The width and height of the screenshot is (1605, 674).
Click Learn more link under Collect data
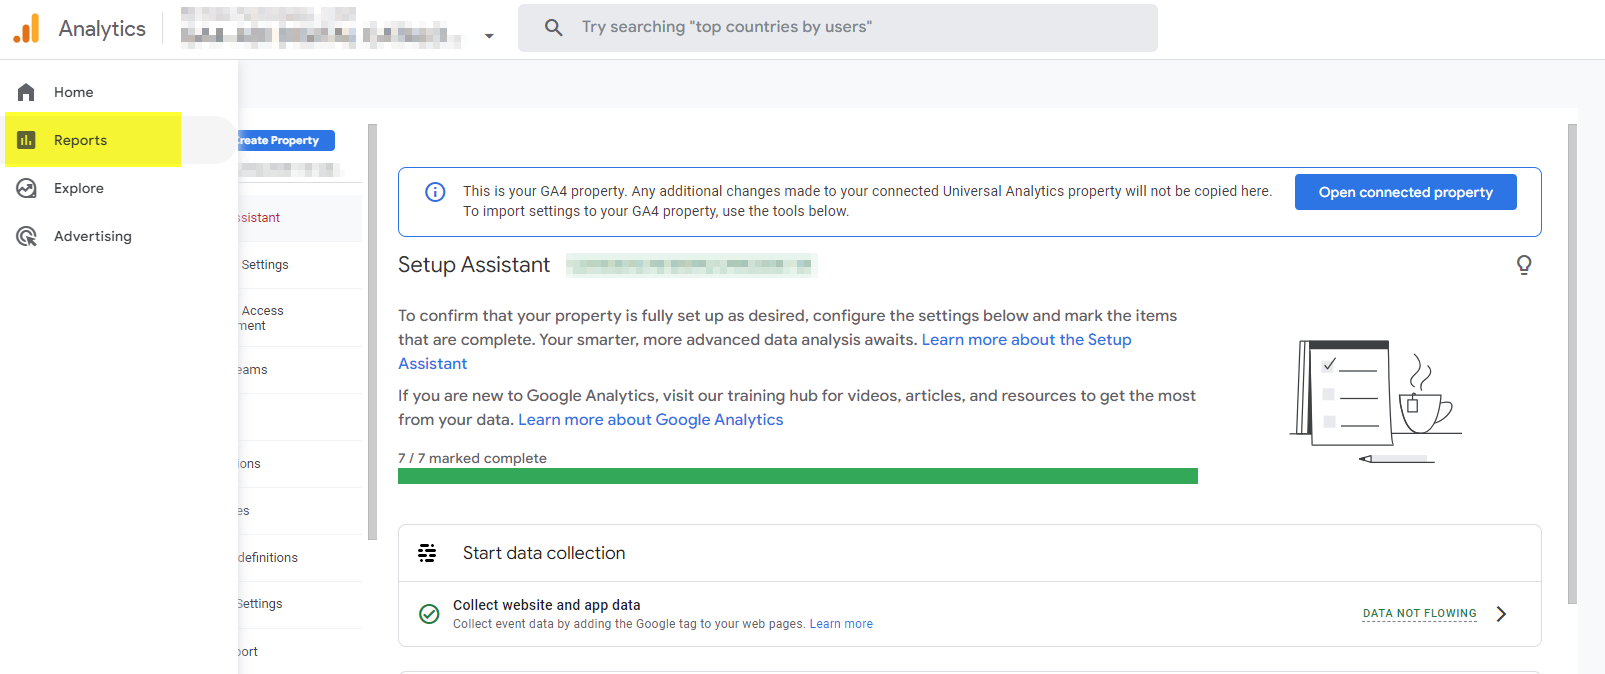point(840,624)
